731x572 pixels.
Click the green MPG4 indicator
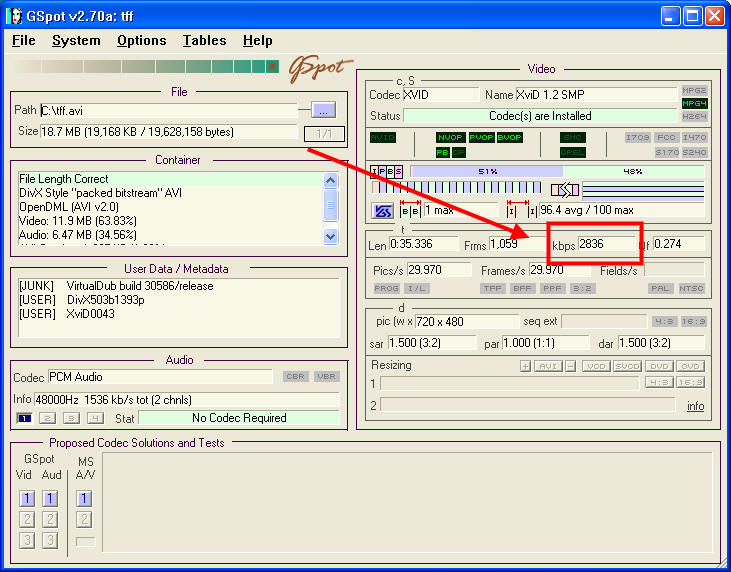point(694,103)
